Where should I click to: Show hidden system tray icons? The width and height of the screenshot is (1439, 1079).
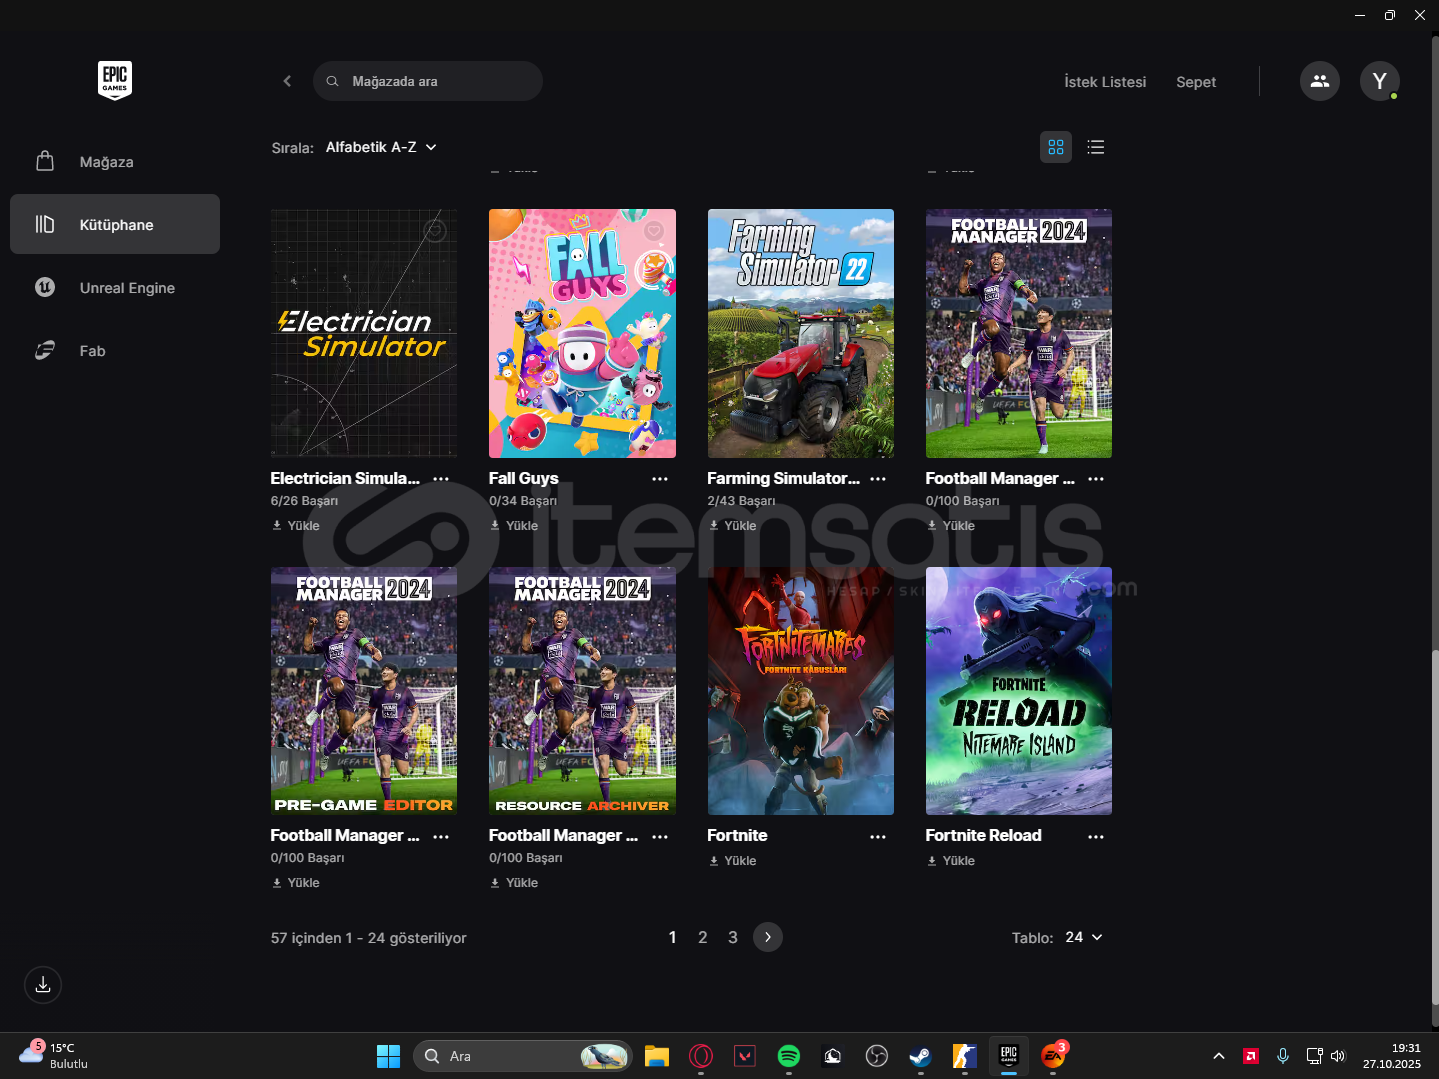[1218, 1056]
